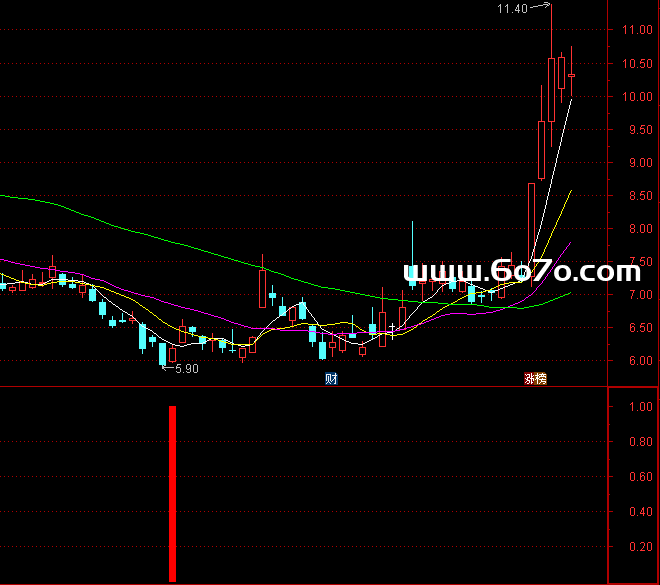Click the www.6o7o.com watermark link
The image size is (660, 585).
pos(521,271)
